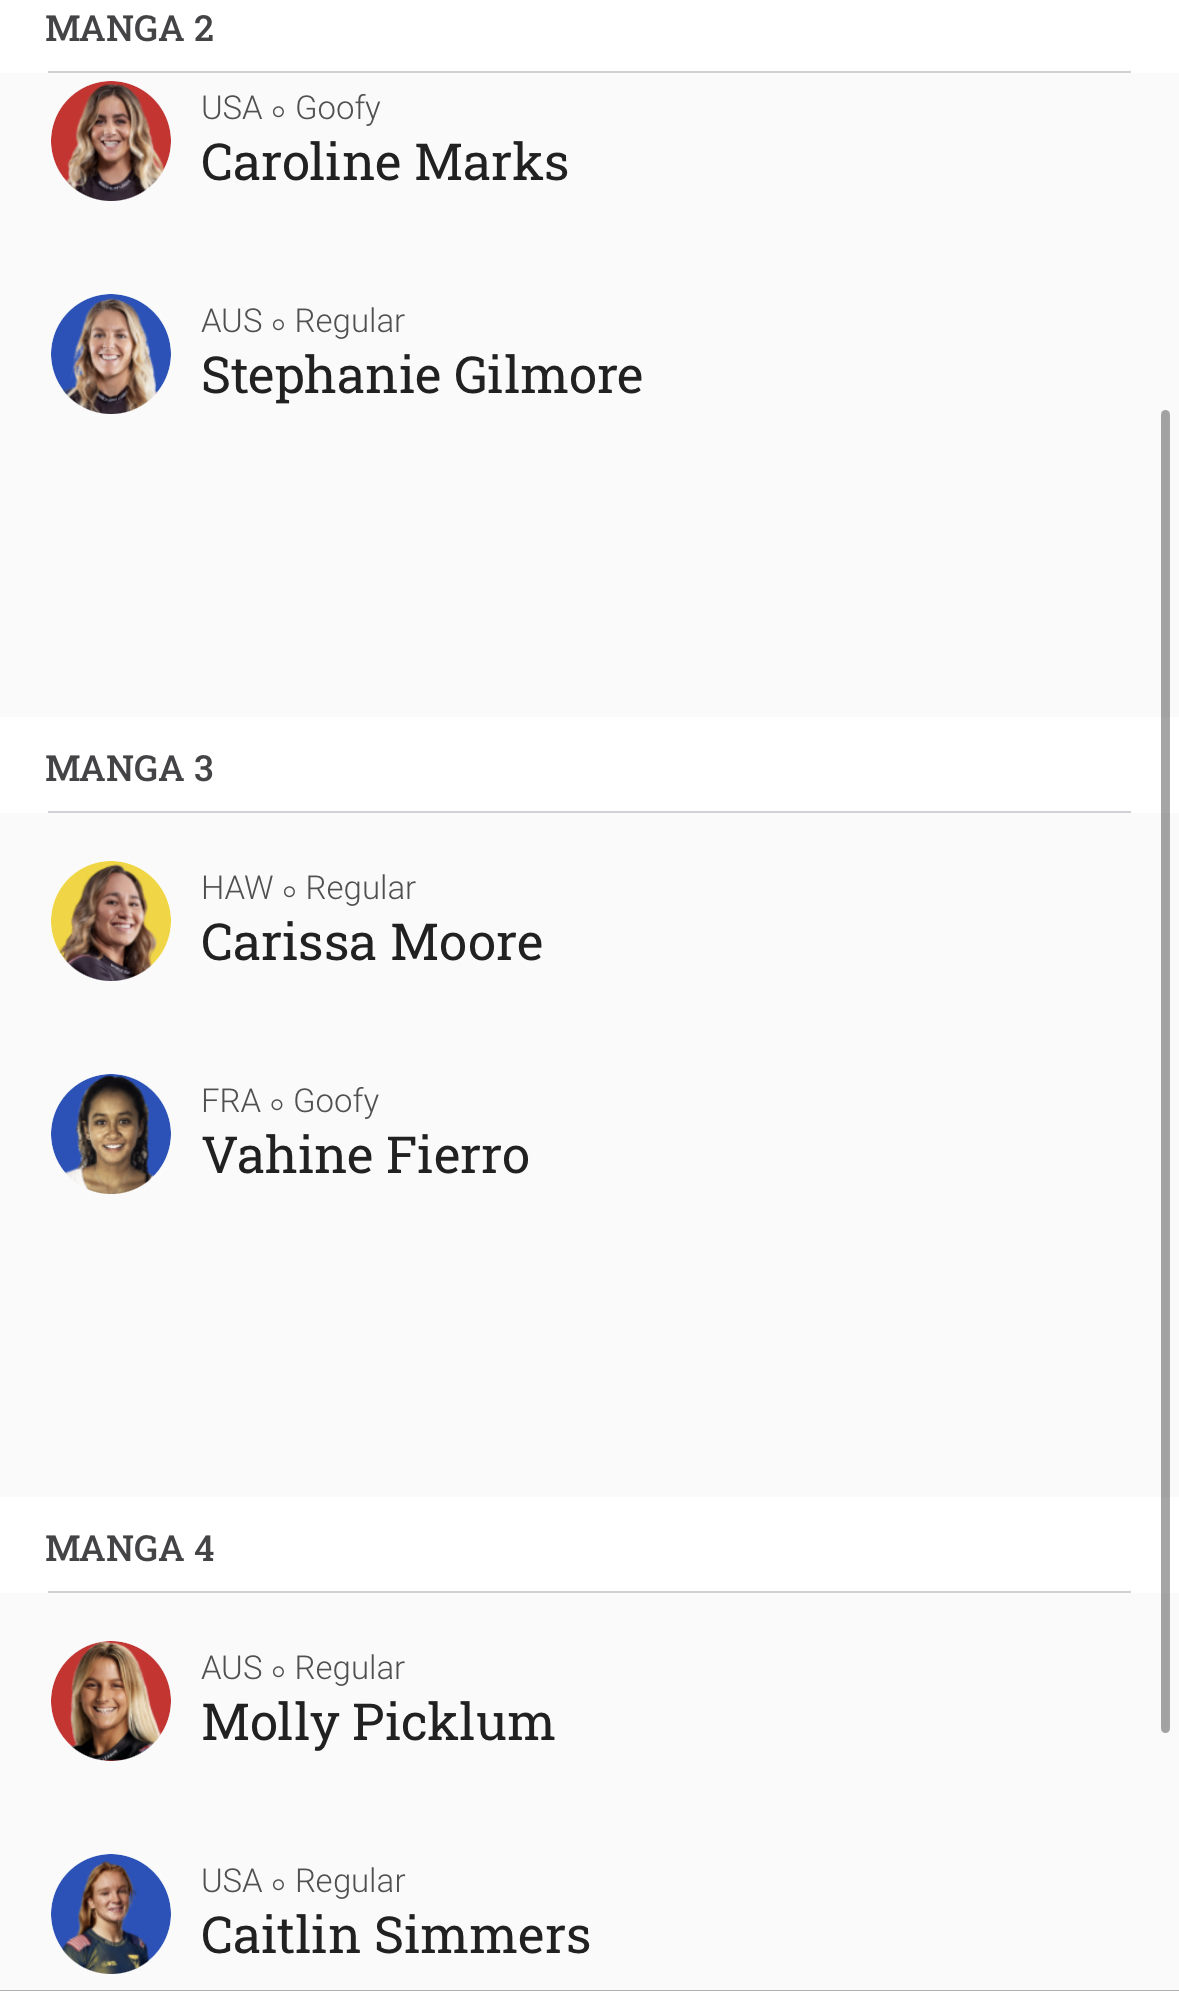The width and height of the screenshot is (1179, 1991).
Task: Go to Stephanie Gilmore's name link
Action: tap(422, 376)
